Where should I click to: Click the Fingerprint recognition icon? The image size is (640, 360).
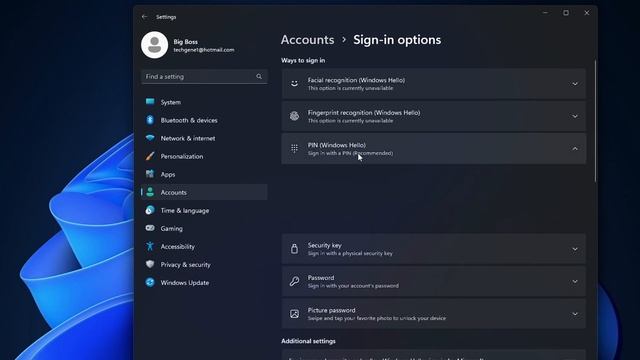[x=294, y=116]
